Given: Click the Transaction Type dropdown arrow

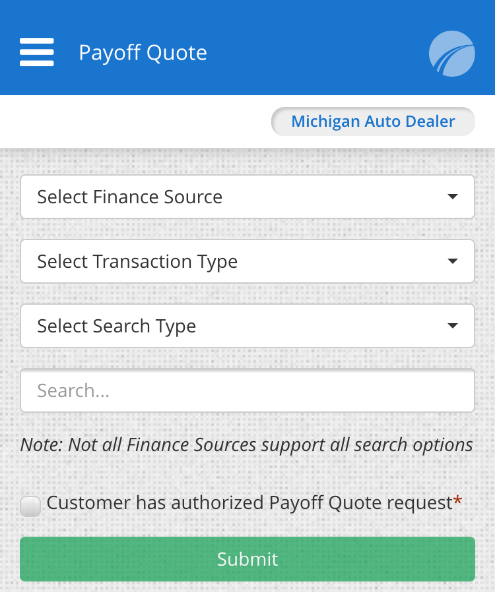Looking at the screenshot, I should click(x=452, y=261).
